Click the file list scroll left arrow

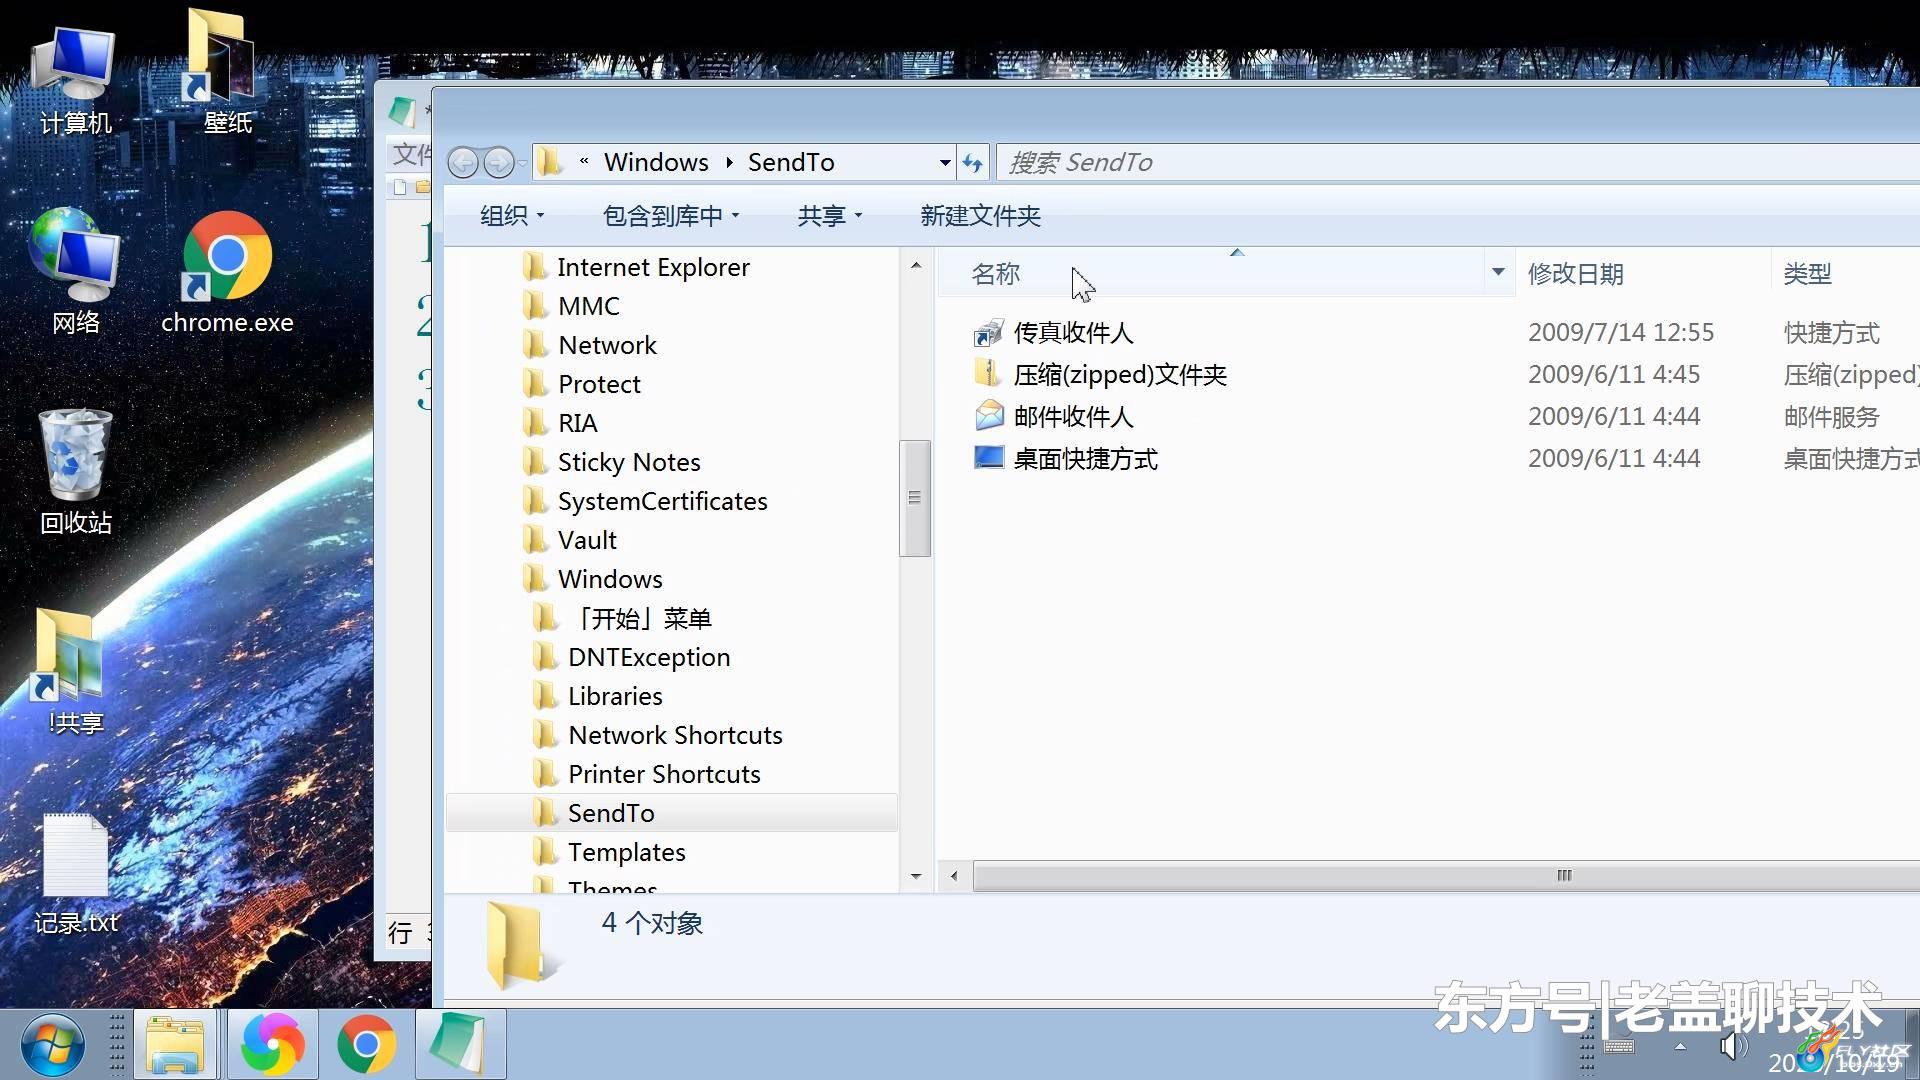954,876
